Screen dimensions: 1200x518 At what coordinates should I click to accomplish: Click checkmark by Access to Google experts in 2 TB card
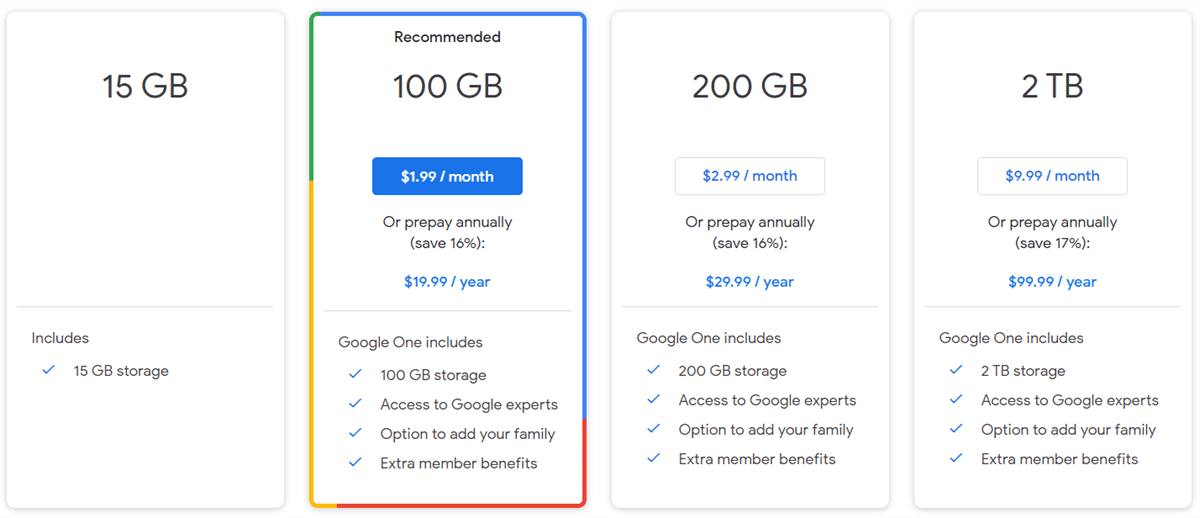956,400
